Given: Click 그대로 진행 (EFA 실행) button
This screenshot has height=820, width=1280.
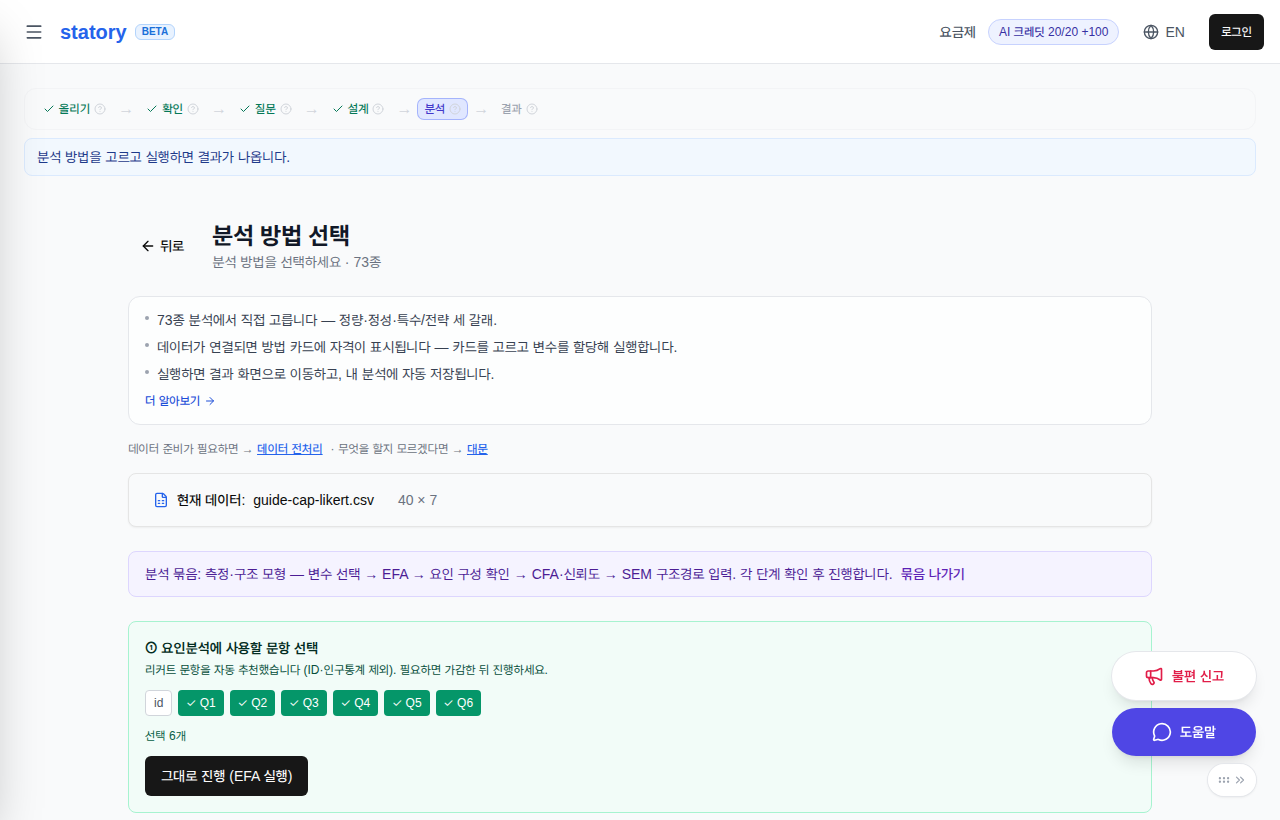Looking at the screenshot, I should 226,776.
